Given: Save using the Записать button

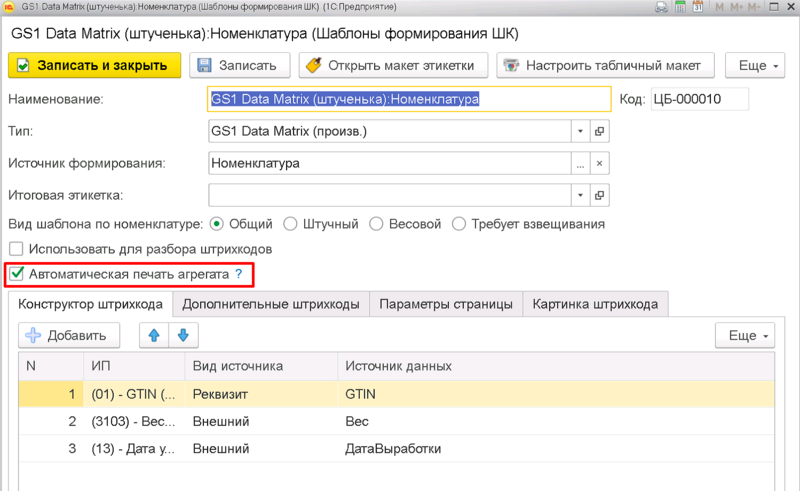Looking at the screenshot, I should [240, 65].
